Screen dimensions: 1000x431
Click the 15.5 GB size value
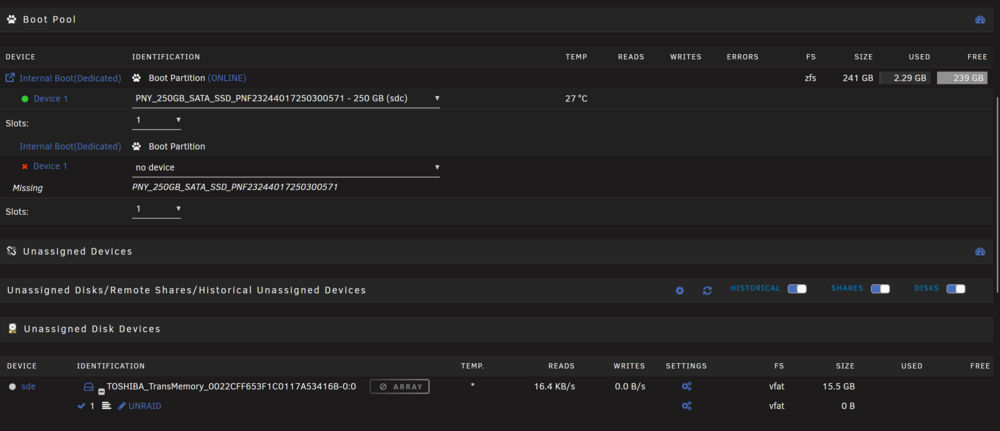pos(839,386)
